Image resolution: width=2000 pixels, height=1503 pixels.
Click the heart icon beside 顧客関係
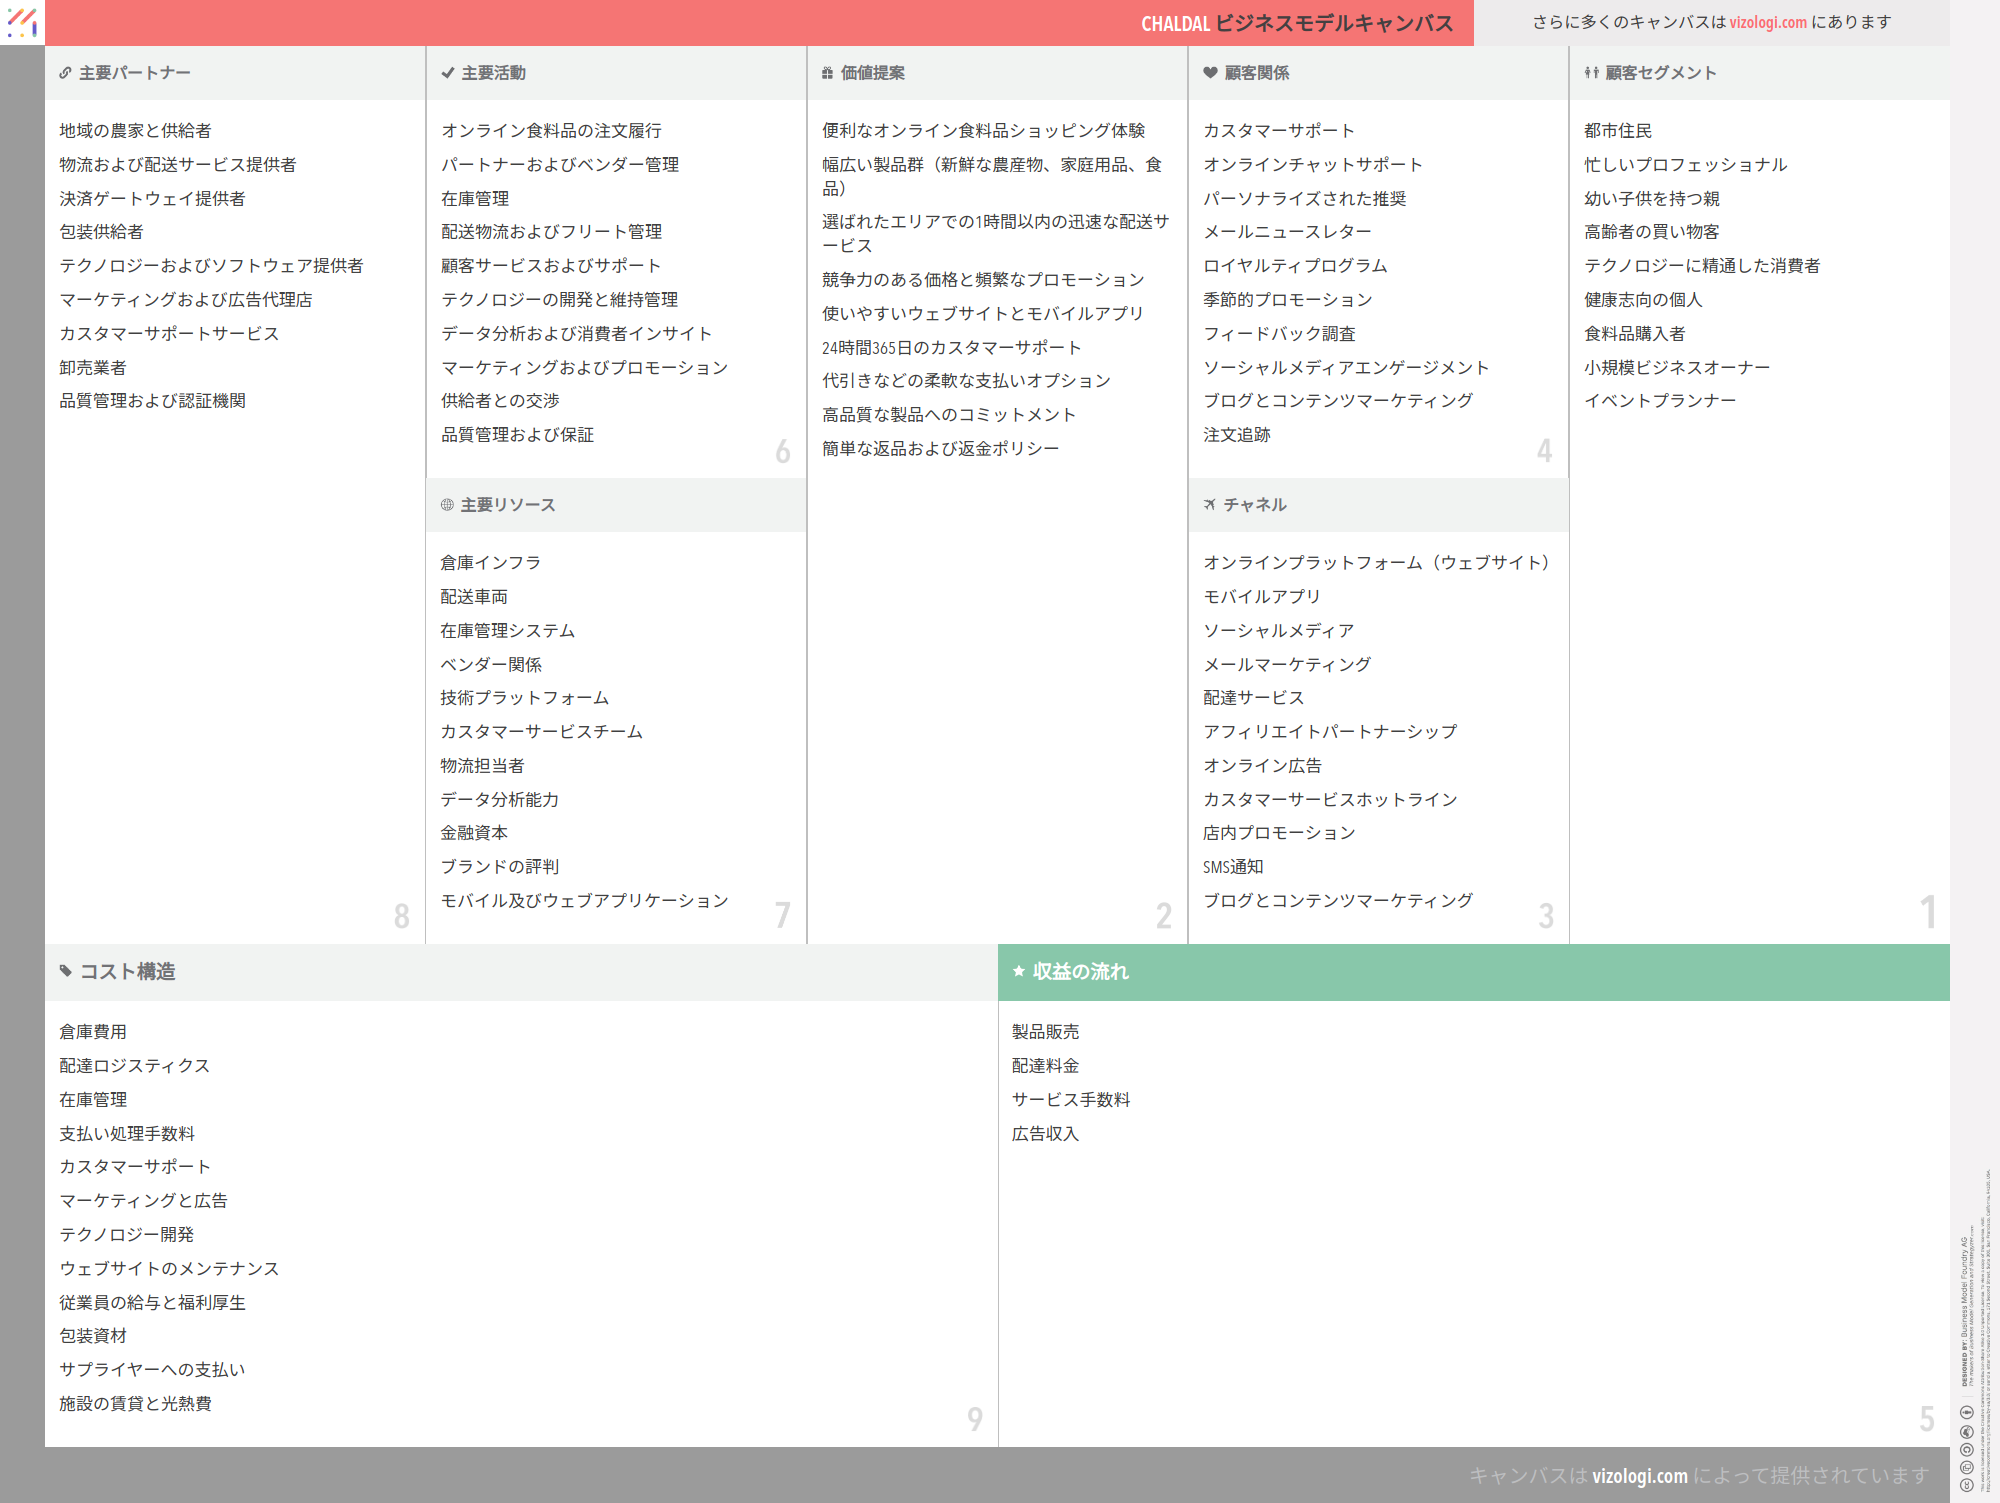1210,73
